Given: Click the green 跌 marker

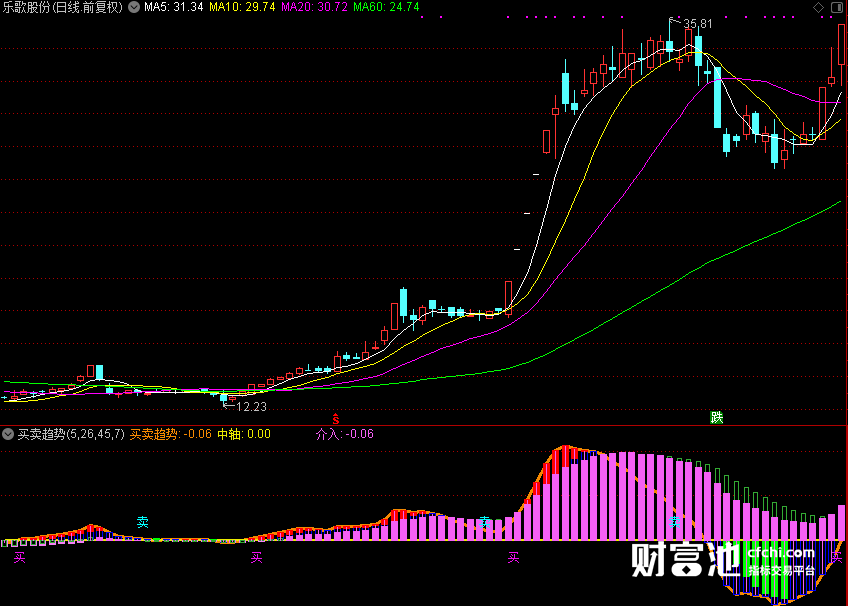Looking at the screenshot, I should (x=717, y=417).
